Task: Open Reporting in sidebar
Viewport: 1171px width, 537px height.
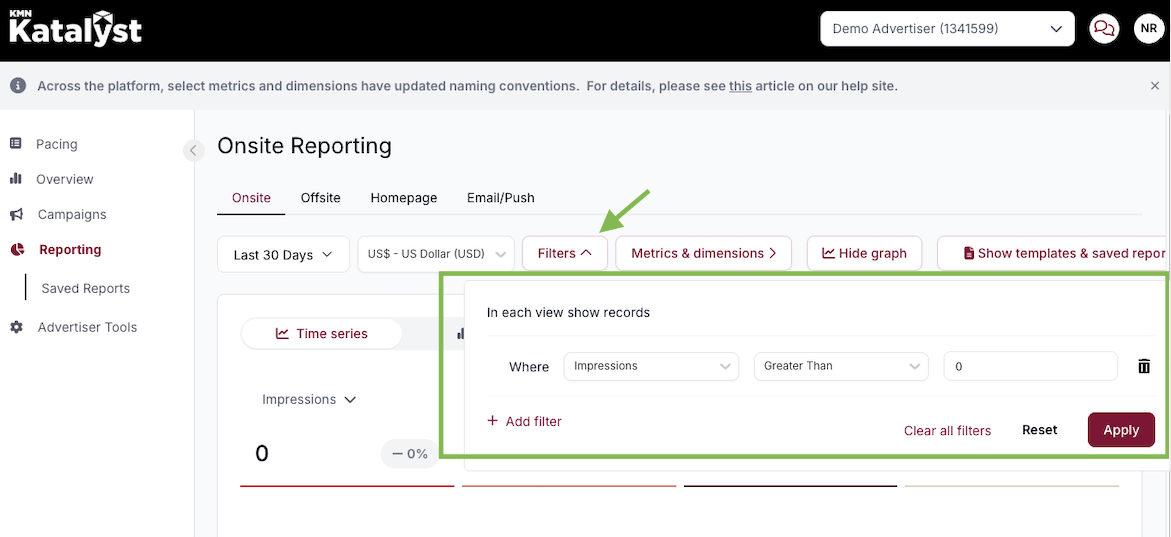Action: (x=69, y=249)
